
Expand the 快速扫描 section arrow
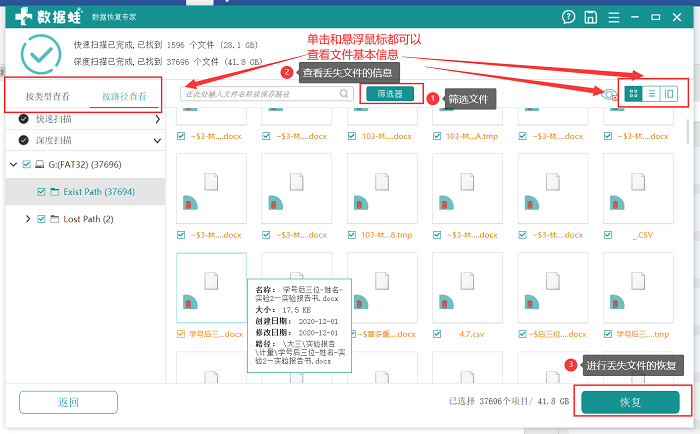(157, 119)
